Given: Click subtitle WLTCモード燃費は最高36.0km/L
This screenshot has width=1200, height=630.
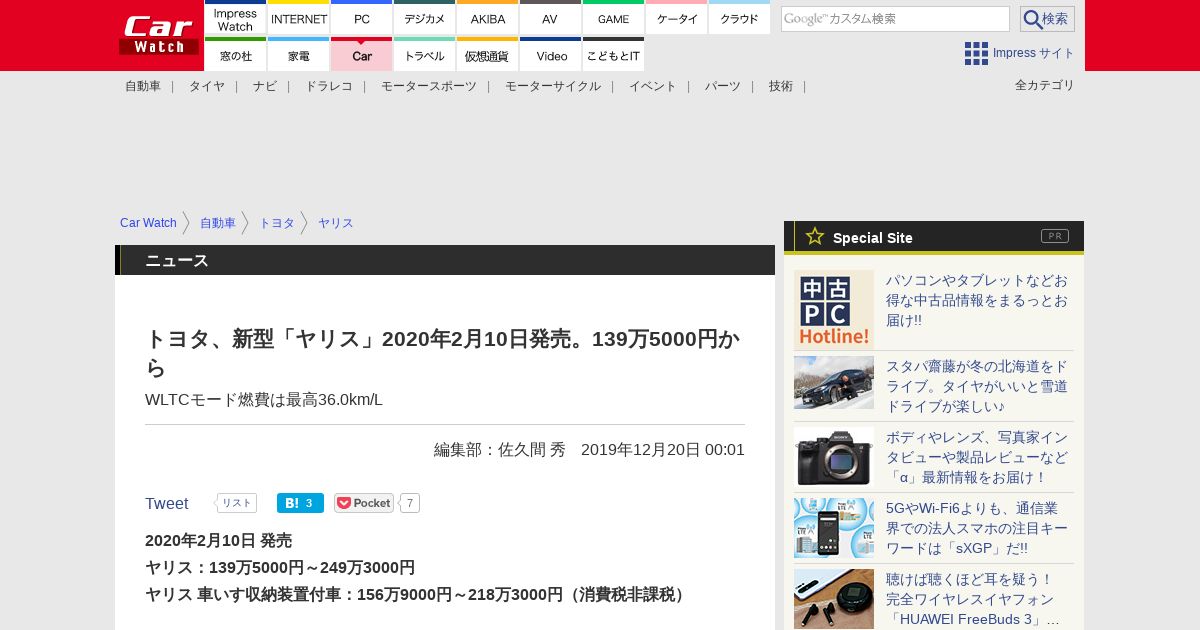Looking at the screenshot, I should (x=264, y=400).
